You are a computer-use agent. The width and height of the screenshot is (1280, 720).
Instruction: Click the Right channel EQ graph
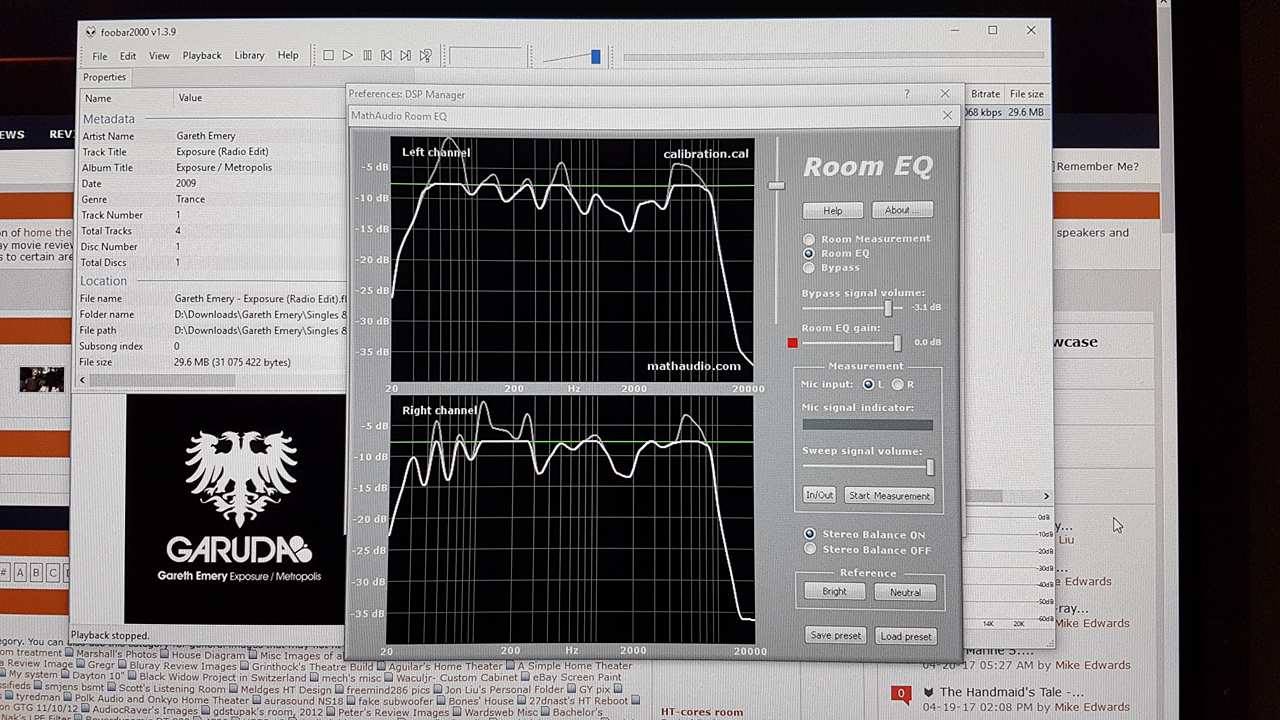coord(572,520)
